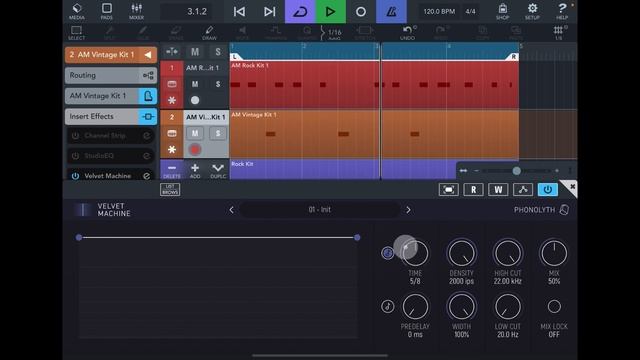The height and width of the screenshot is (360, 640).
Task: Start playback with the green play button
Action: coord(331,11)
